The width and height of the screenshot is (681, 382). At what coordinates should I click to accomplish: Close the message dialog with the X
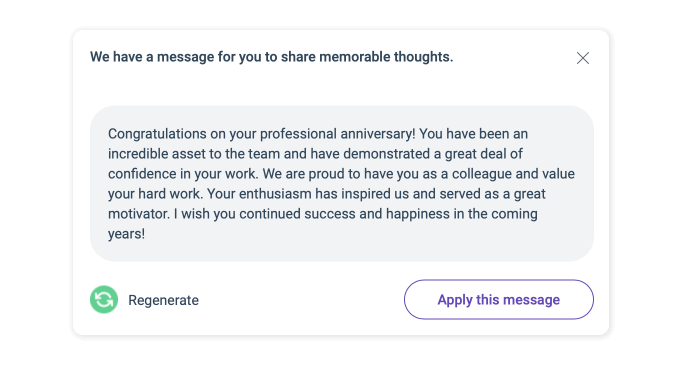(583, 58)
